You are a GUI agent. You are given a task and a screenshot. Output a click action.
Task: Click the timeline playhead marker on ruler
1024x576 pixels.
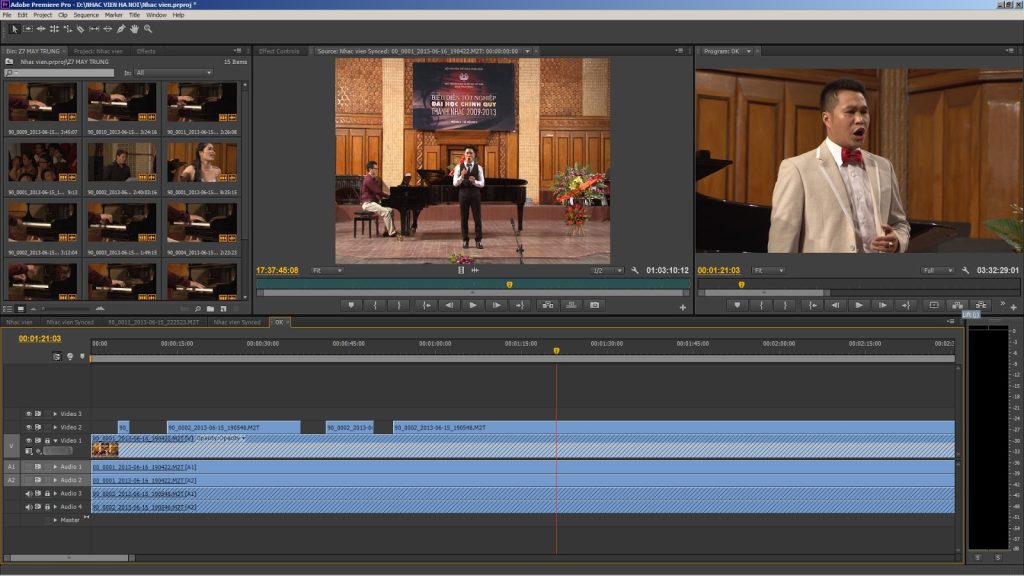click(556, 350)
